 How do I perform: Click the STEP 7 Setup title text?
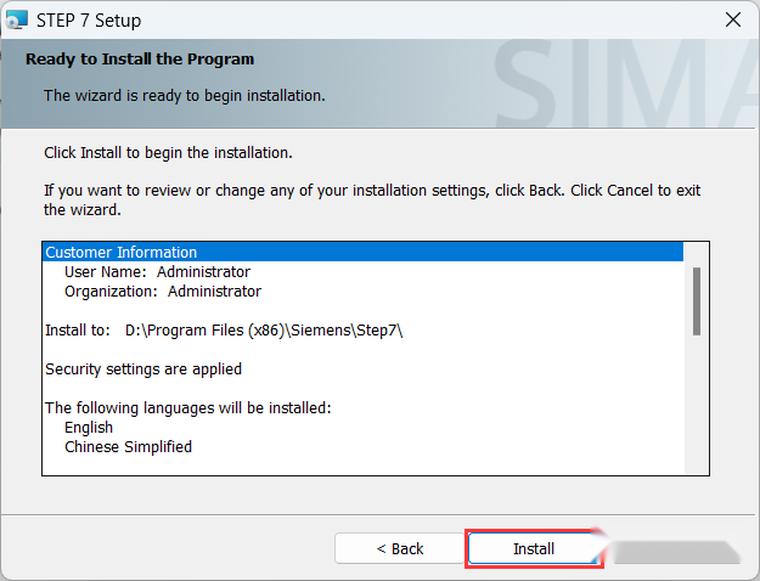89,20
